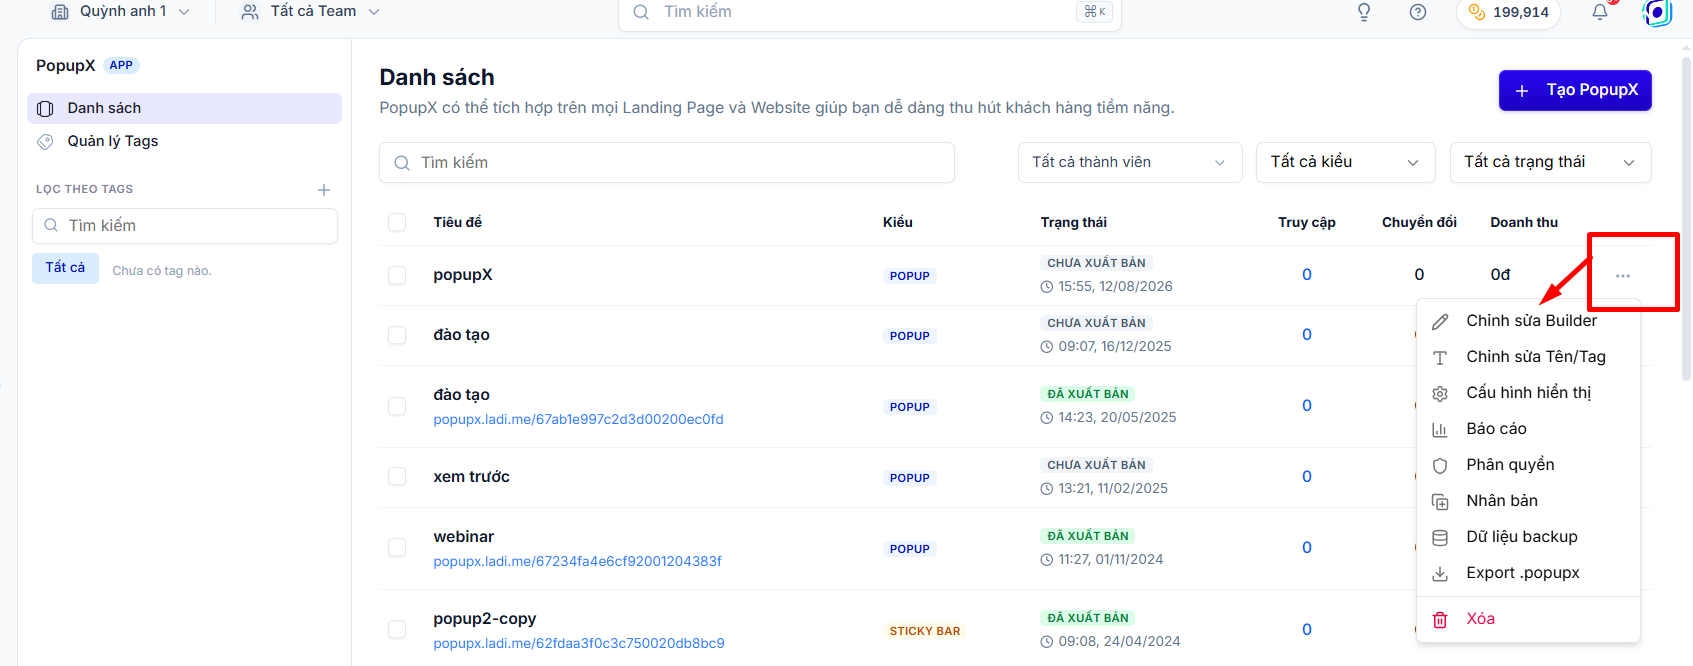
Task: Check the published đào tạo row checkbox
Action: (397, 406)
